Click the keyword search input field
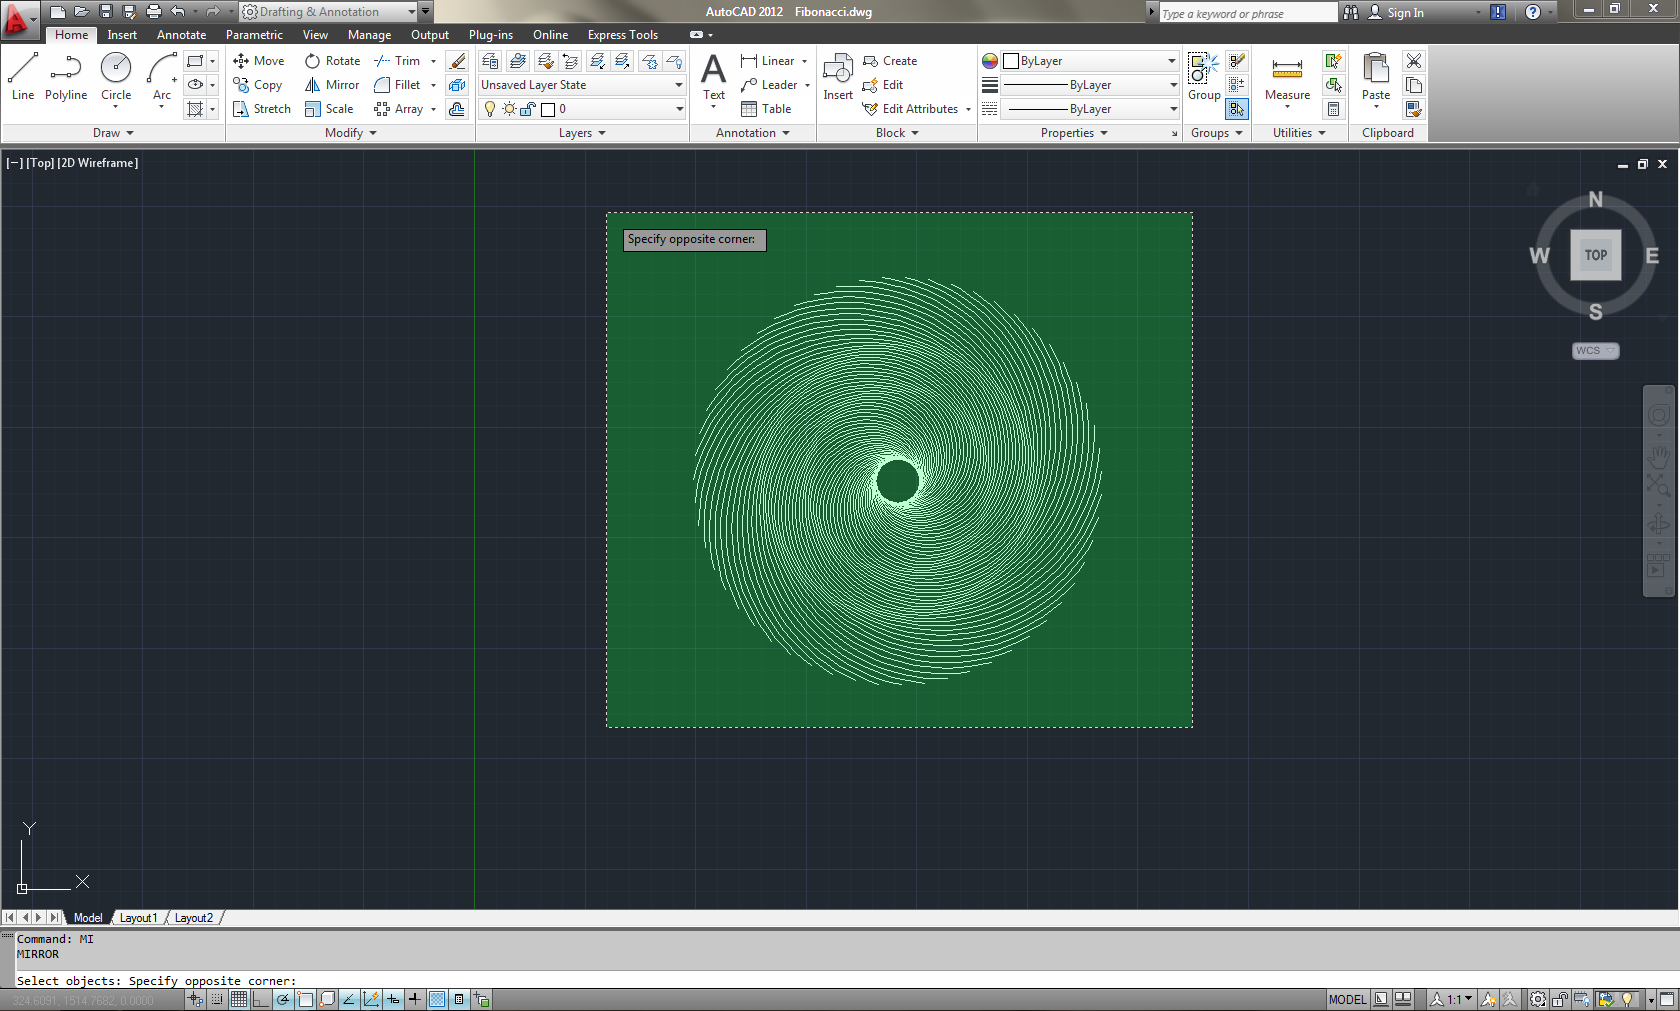This screenshot has height=1011, width=1680. point(1248,13)
